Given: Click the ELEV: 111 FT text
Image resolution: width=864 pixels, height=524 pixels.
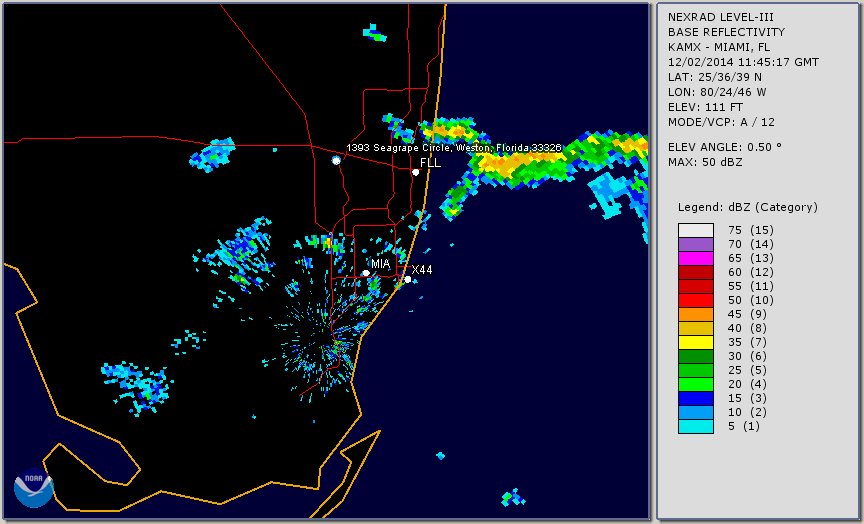Looking at the screenshot, I should (705, 107).
